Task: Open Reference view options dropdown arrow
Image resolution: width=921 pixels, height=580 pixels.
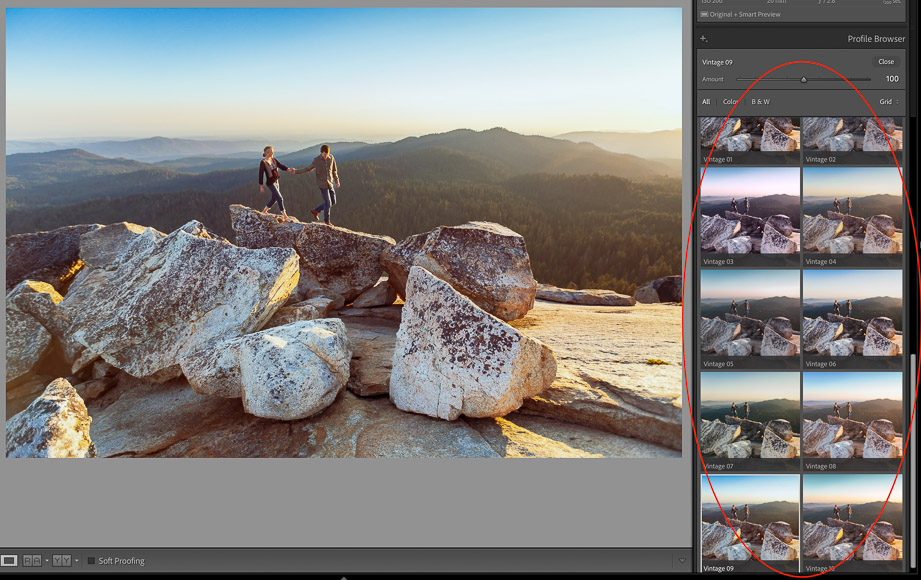Action: point(47,561)
